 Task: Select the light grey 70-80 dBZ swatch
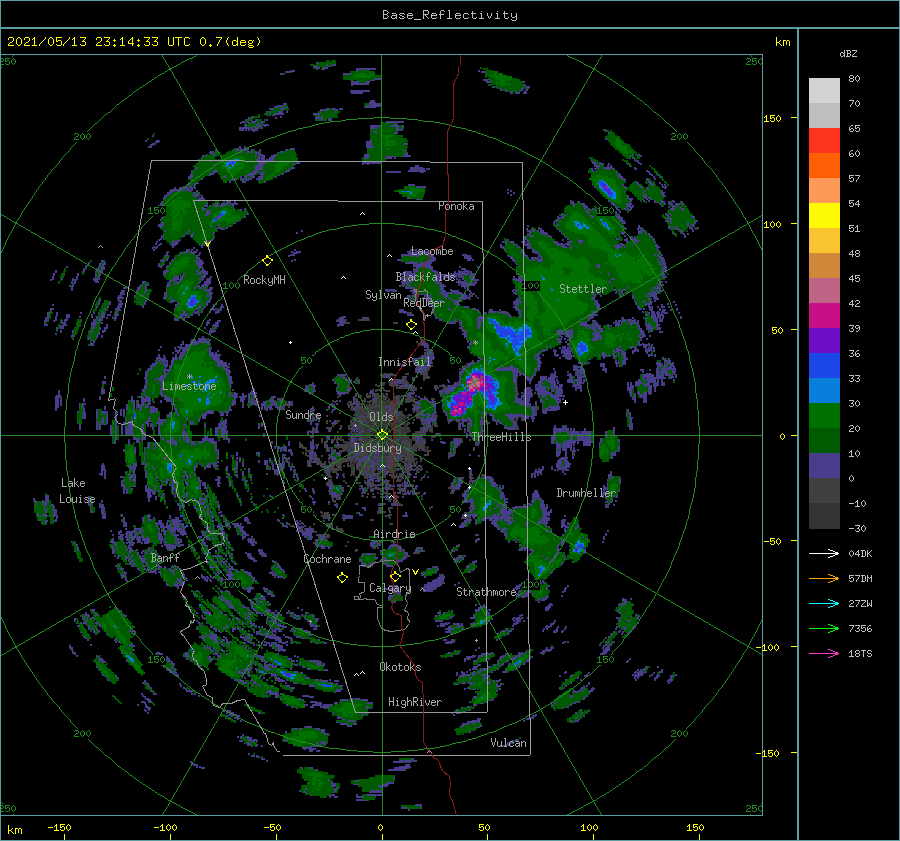[x=824, y=91]
